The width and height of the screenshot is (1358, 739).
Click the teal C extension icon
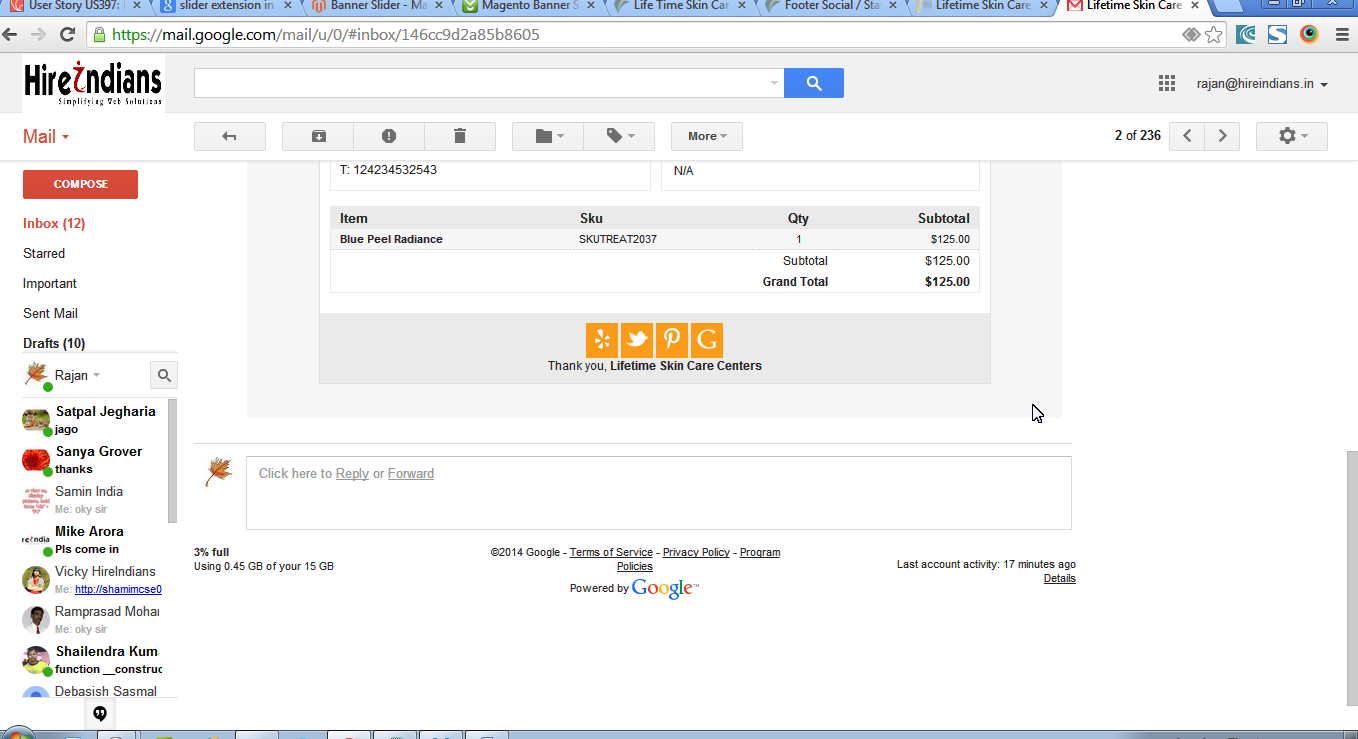(1246, 35)
